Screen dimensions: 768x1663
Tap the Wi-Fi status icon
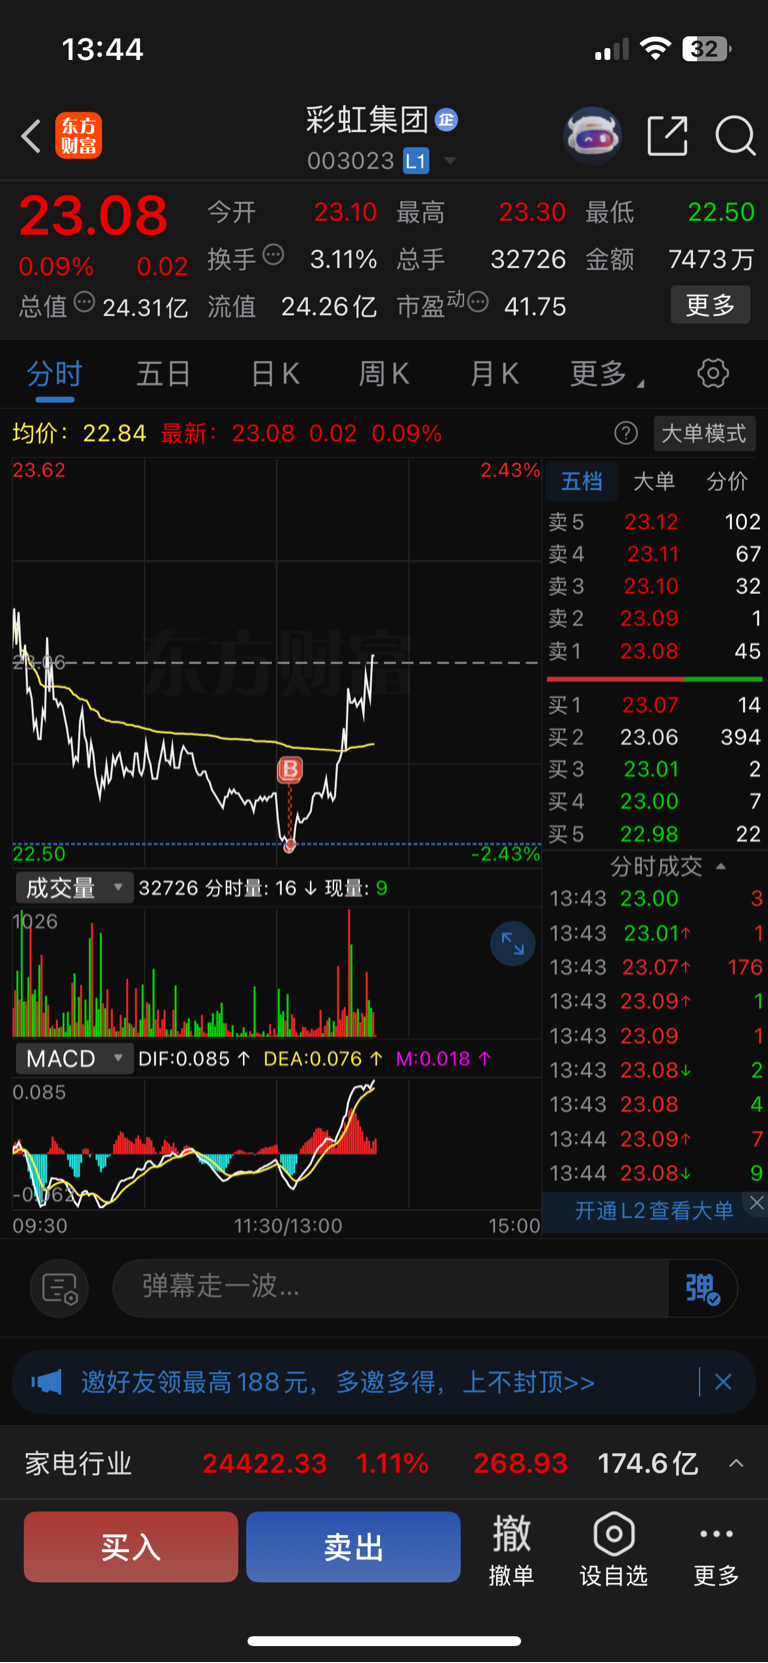tap(655, 49)
